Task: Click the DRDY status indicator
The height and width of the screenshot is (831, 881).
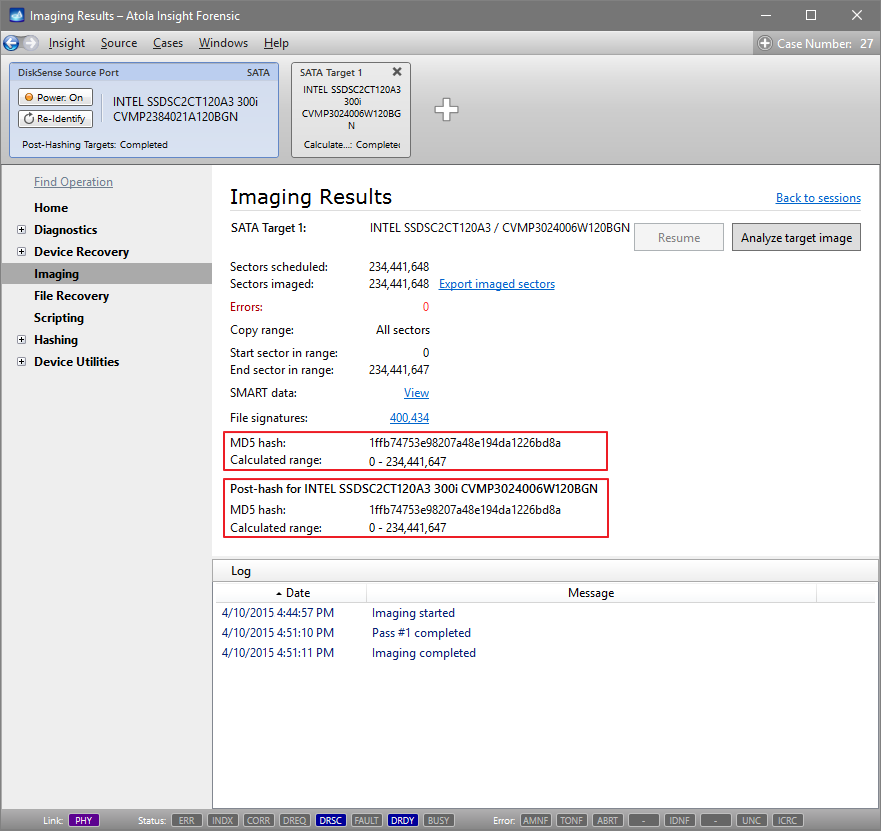Action: point(402,820)
